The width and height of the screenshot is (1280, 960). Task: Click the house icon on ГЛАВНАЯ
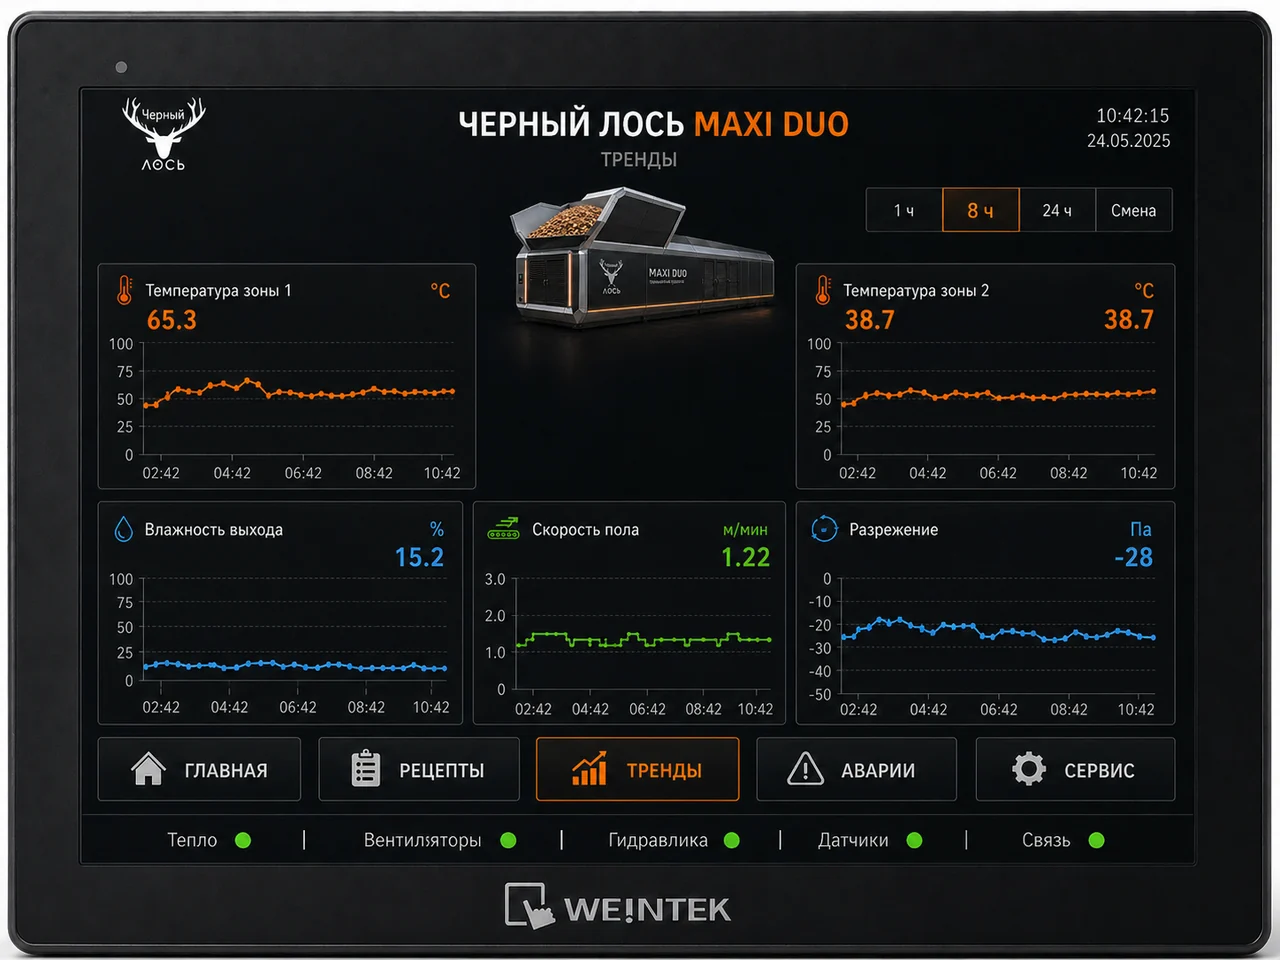click(148, 769)
